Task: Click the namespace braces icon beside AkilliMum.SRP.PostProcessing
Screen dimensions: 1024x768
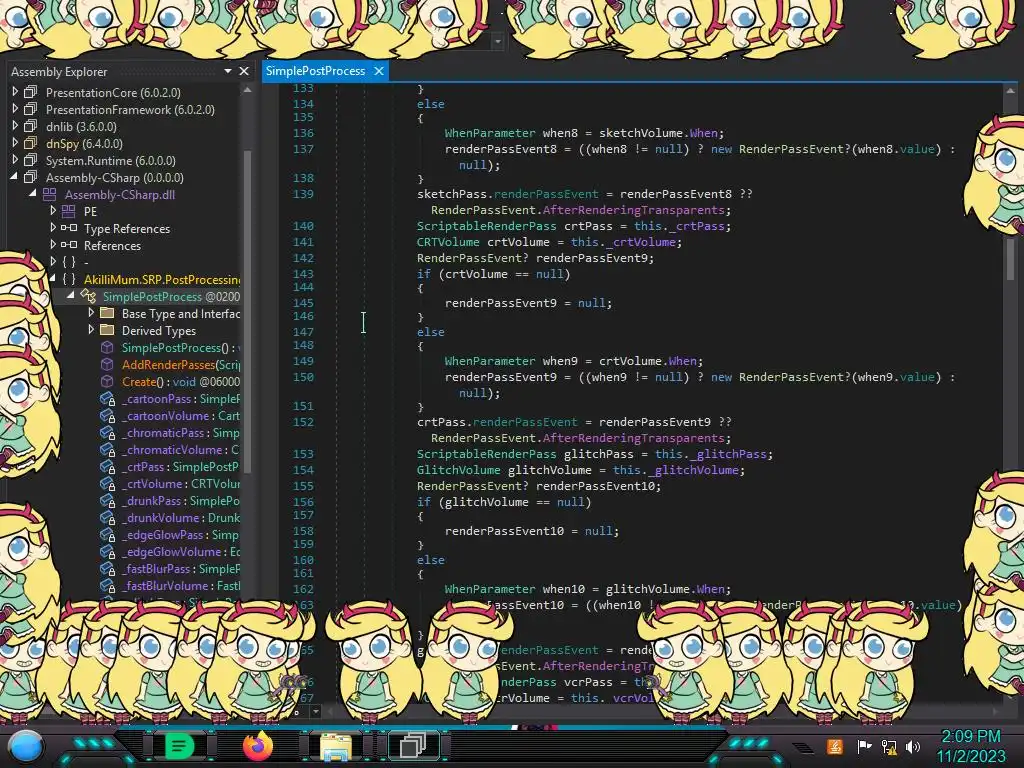Action: [69, 279]
